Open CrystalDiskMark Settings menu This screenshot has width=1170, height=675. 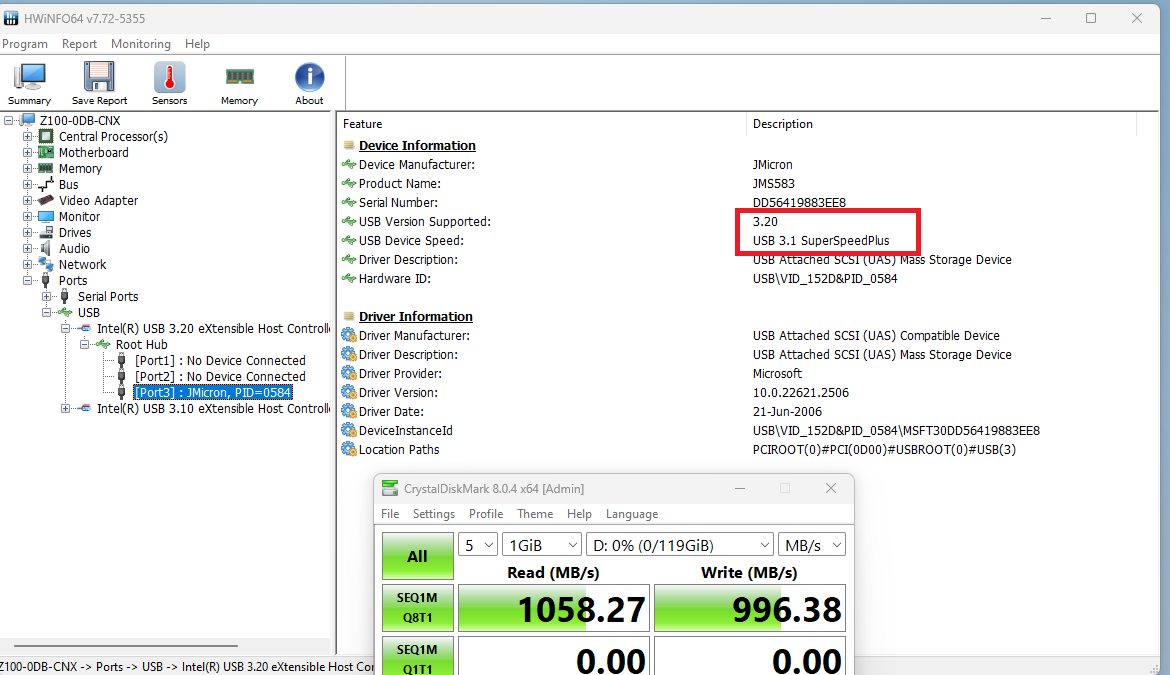pyautogui.click(x=434, y=514)
